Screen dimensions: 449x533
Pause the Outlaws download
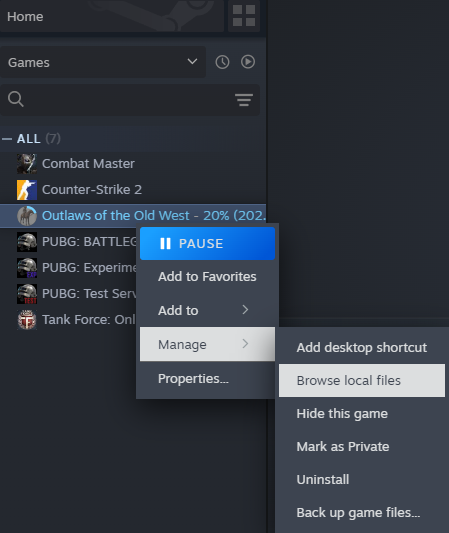point(207,243)
